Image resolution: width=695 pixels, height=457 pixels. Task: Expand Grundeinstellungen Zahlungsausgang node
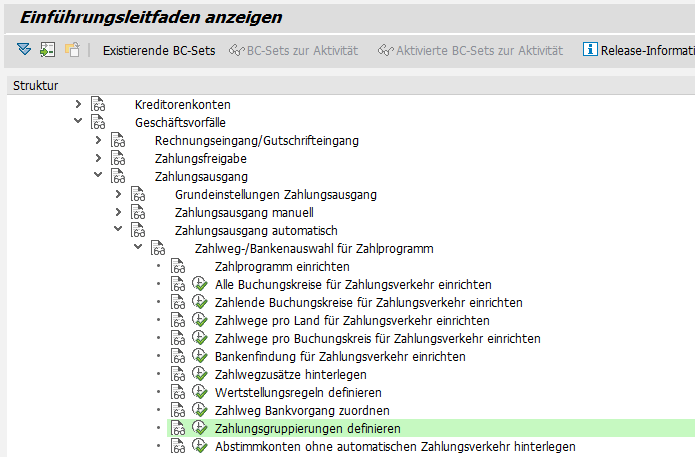tap(118, 195)
